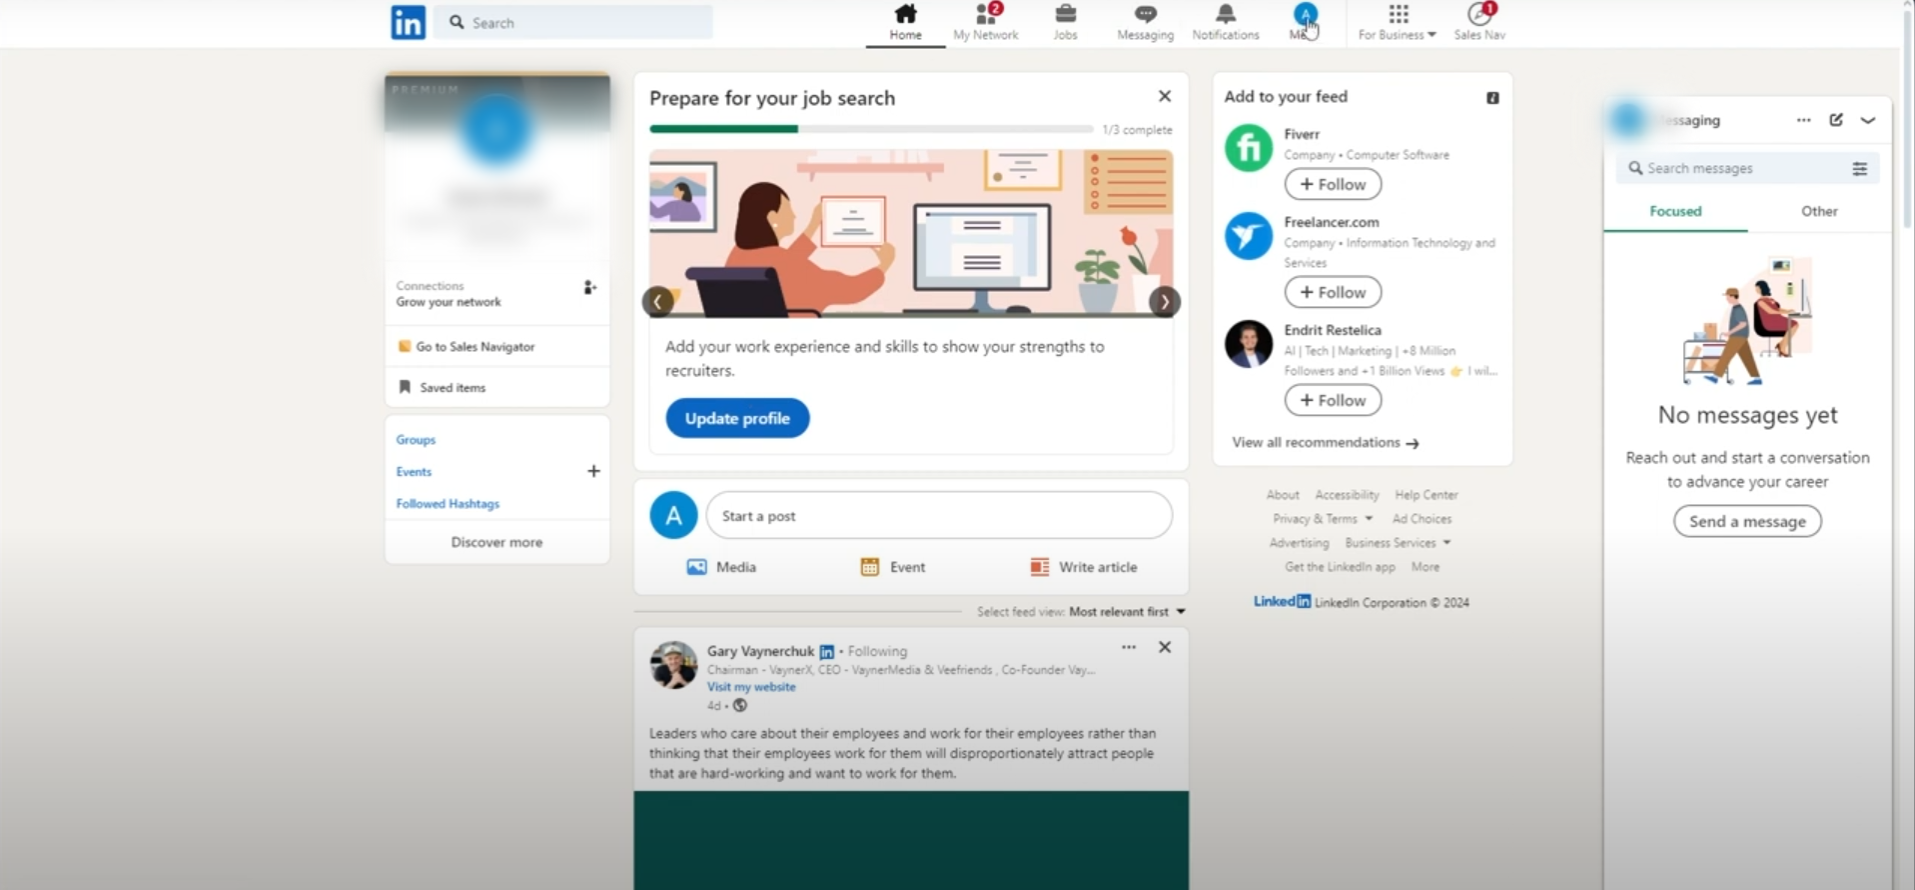Open the feed view sort dropdown
1915x890 pixels.
click(1127, 612)
